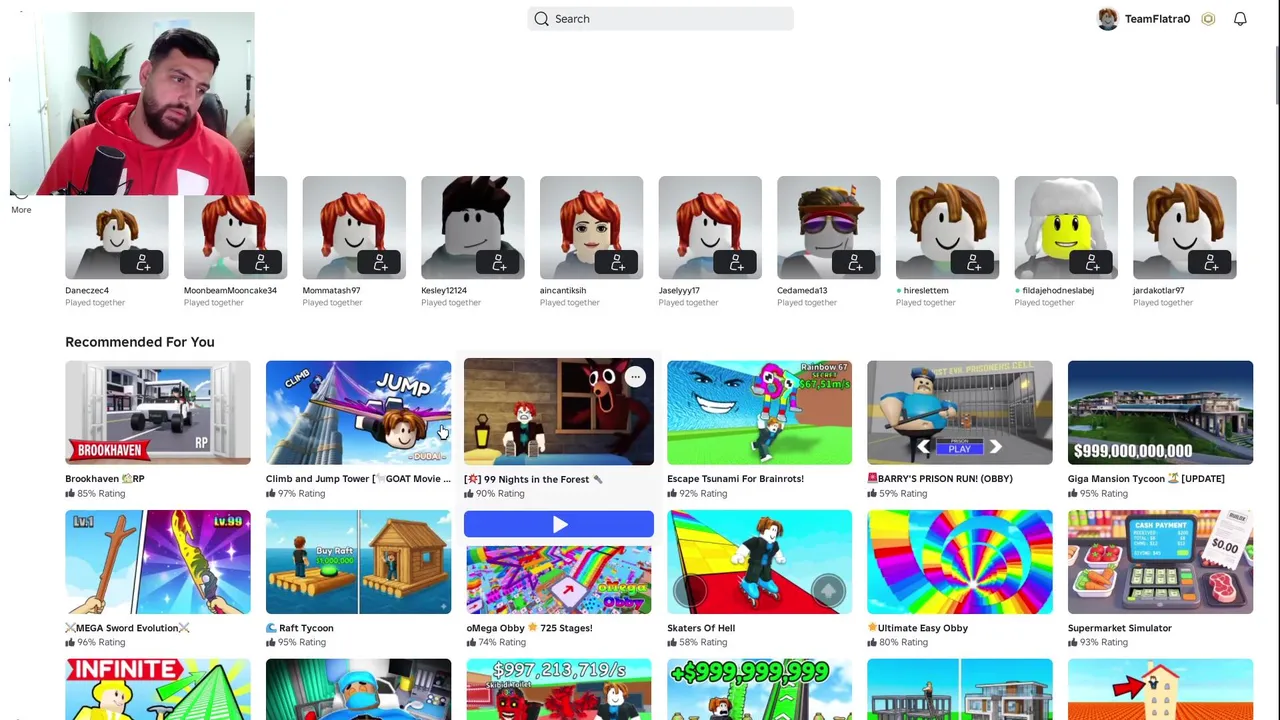Add friend icon on Kesley12124 card
Screen dimensions: 1280x720
499,263
